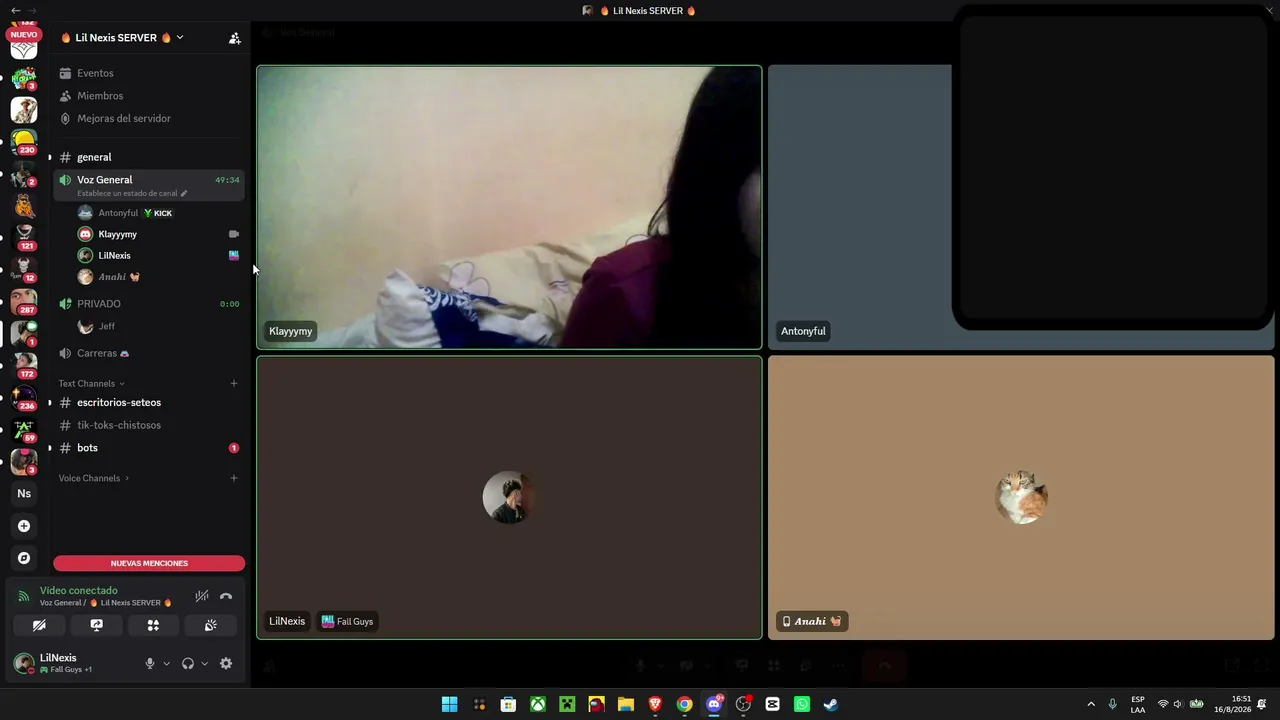The width and height of the screenshot is (1280, 720).
Task: Collapse the Text Channels category
Action: point(91,384)
